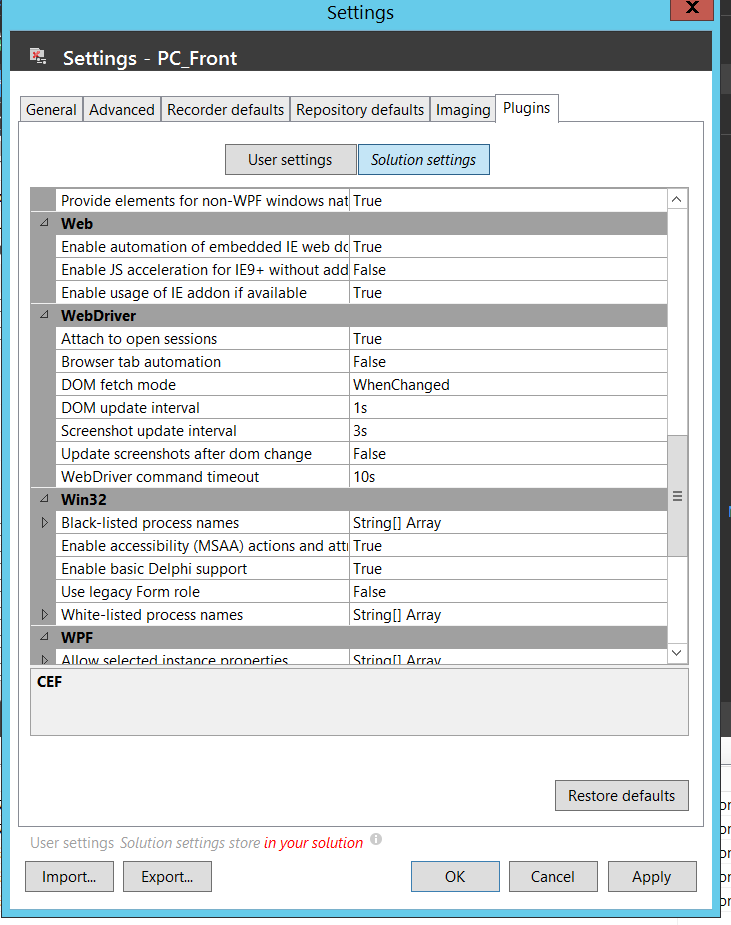Click the Restore defaults button
The width and height of the screenshot is (731, 925).
point(621,796)
